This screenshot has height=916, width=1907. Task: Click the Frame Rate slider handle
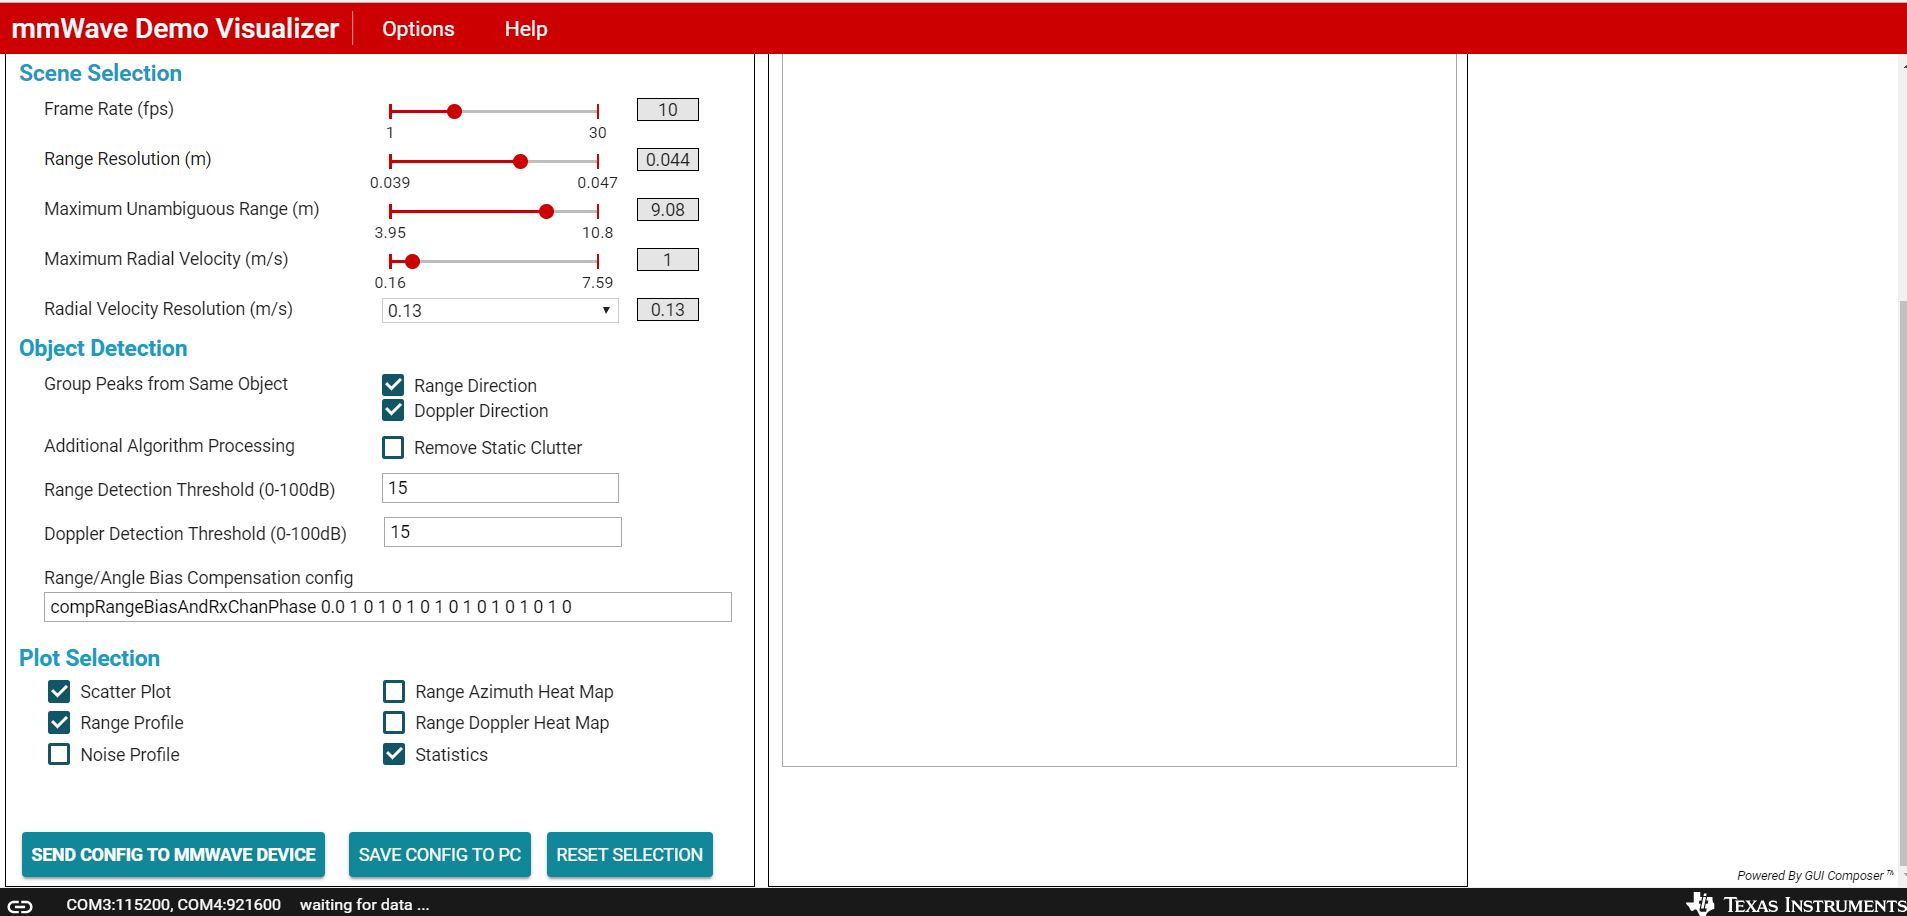click(454, 111)
